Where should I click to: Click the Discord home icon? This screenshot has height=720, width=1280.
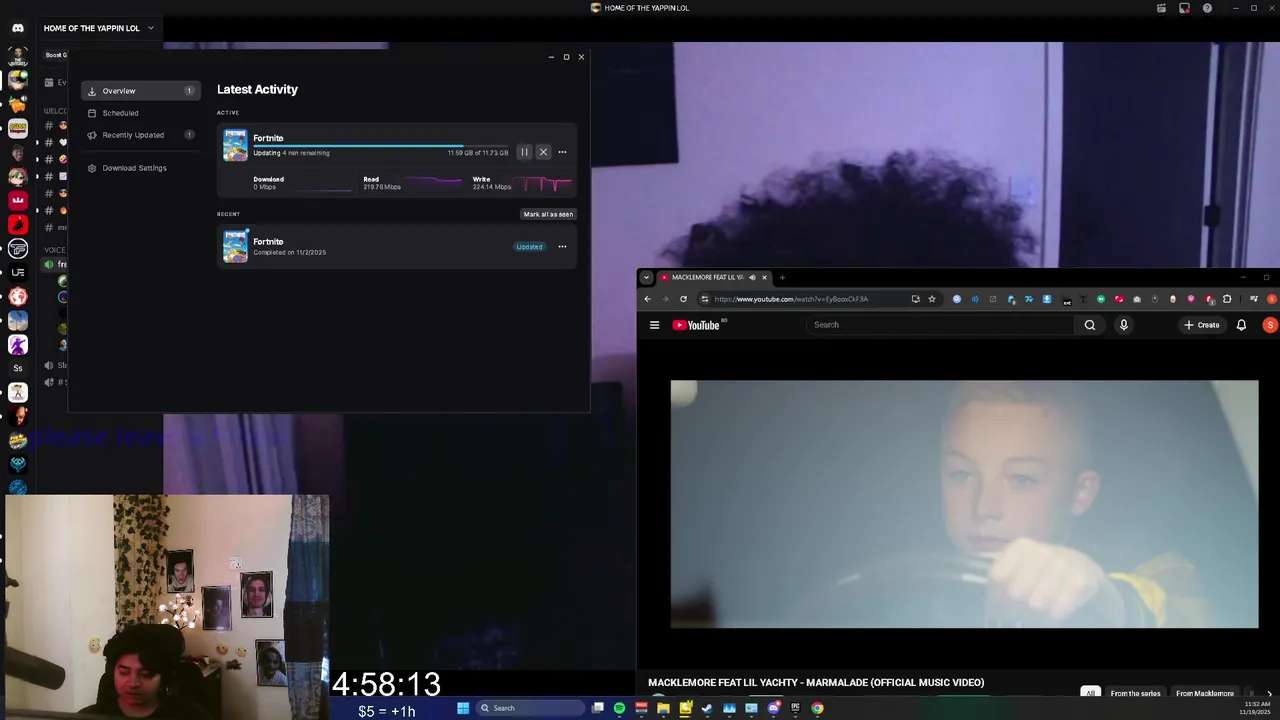(x=18, y=28)
